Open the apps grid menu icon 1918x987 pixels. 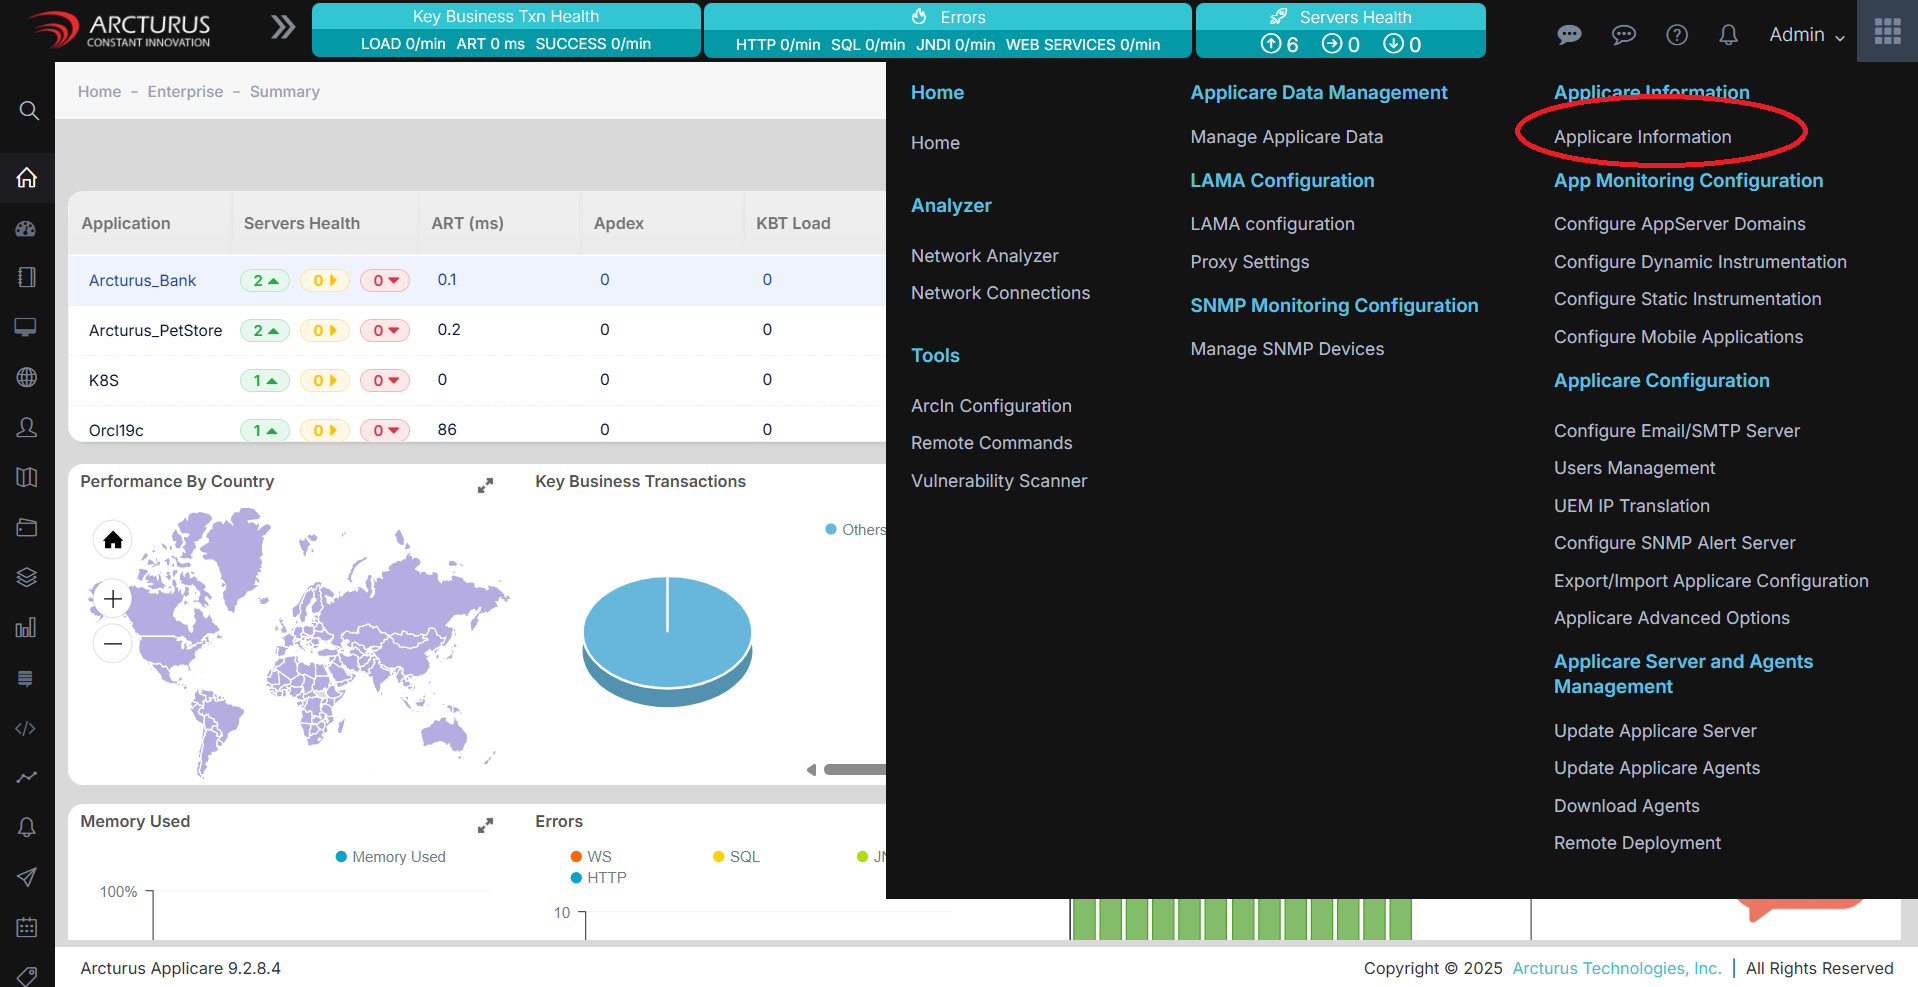coord(1887,32)
